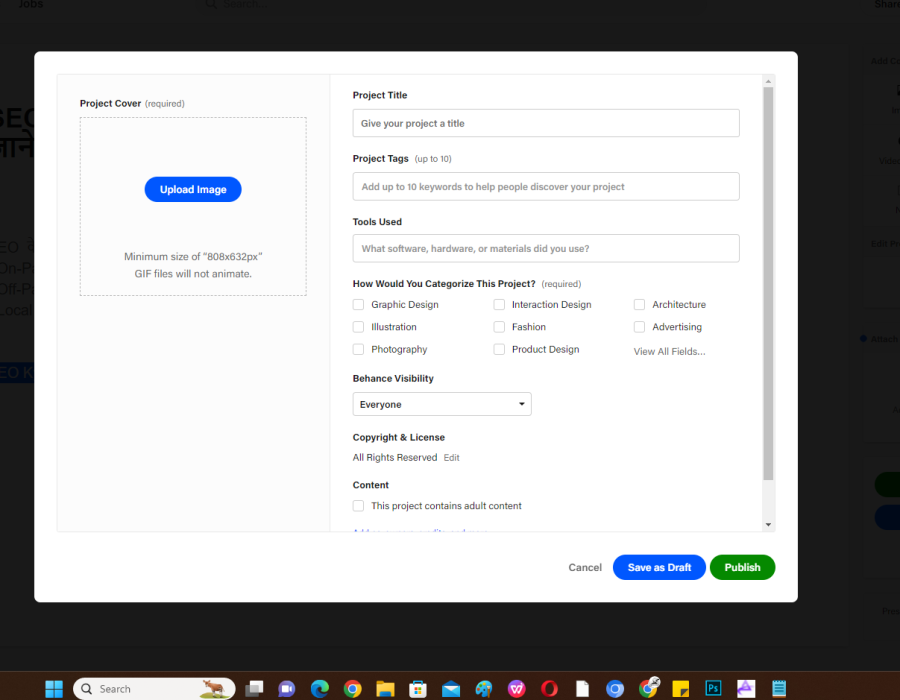Image resolution: width=900 pixels, height=700 pixels.
Task: Check the Graphic Design category
Action: pyautogui.click(x=359, y=305)
